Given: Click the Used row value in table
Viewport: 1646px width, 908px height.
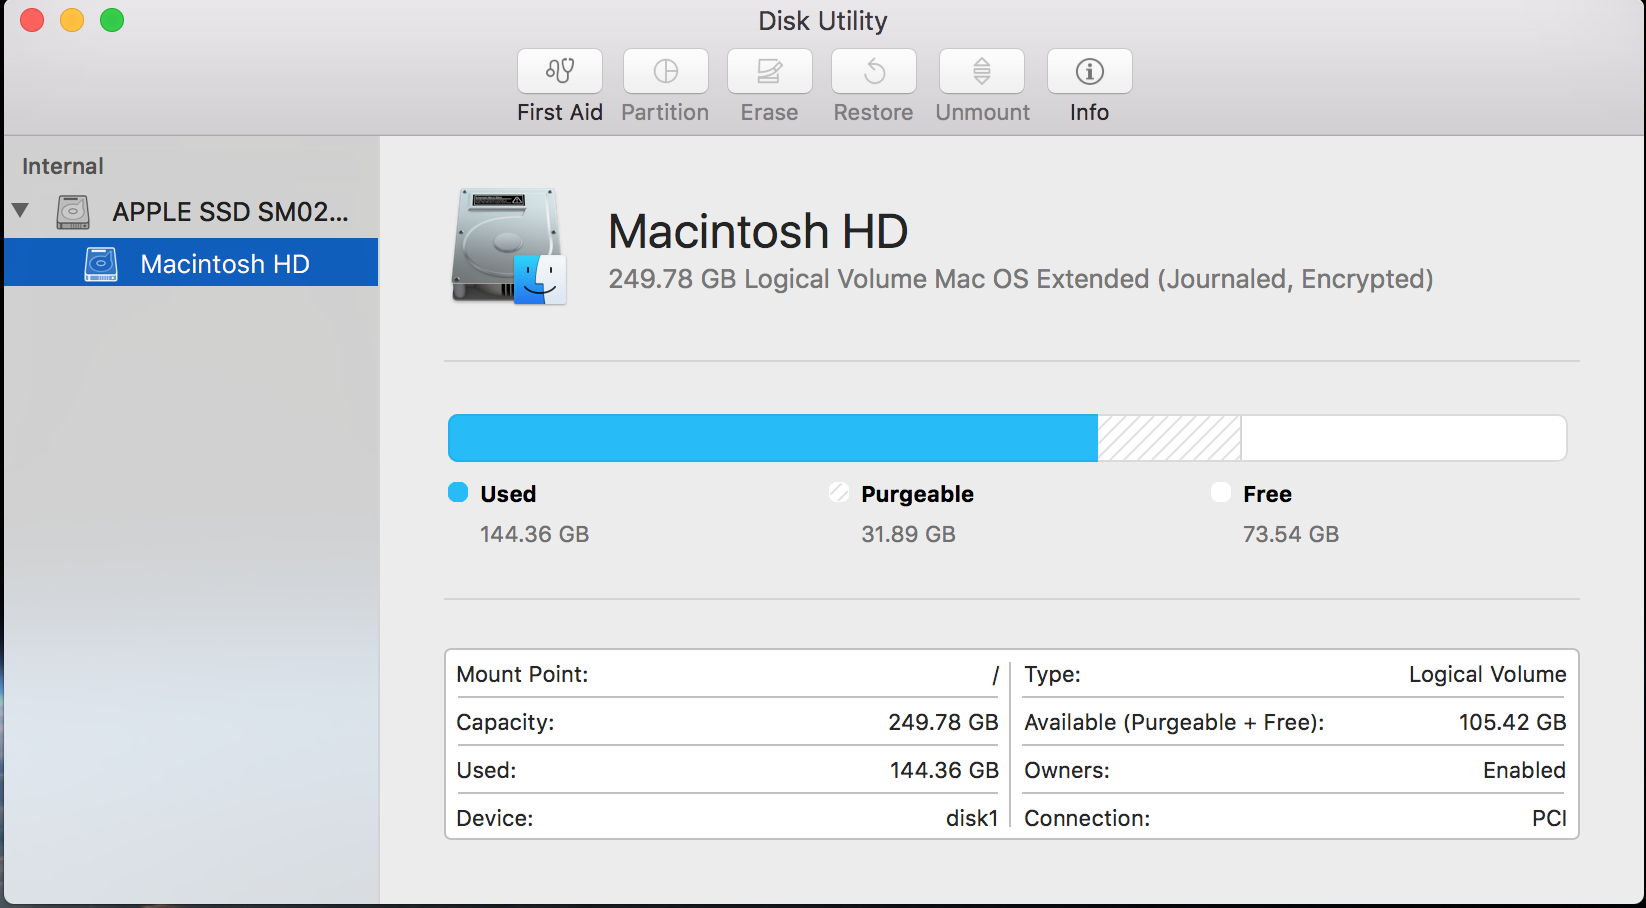Looking at the screenshot, I should pos(944,770).
